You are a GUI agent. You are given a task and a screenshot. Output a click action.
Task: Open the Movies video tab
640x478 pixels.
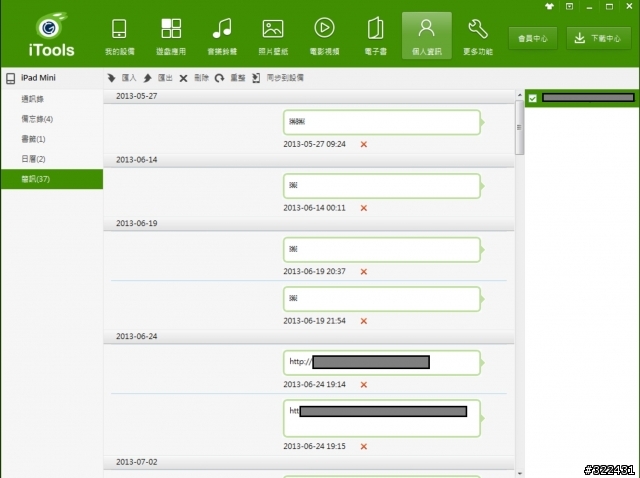click(x=324, y=36)
